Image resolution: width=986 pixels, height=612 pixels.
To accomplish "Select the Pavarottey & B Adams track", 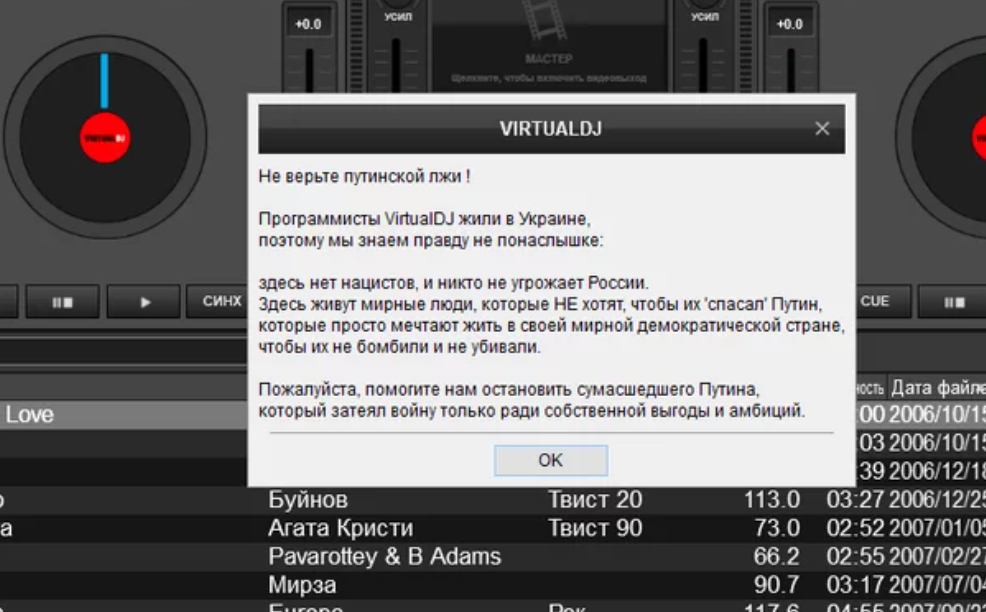I will point(493,557).
